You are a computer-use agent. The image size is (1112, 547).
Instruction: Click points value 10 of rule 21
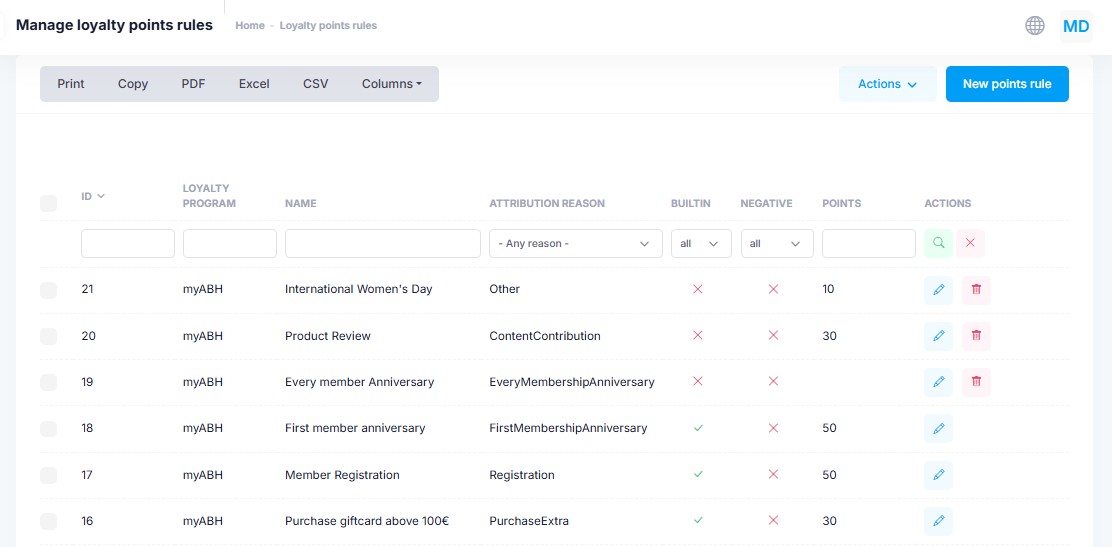pyautogui.click(x=828, y=289)
